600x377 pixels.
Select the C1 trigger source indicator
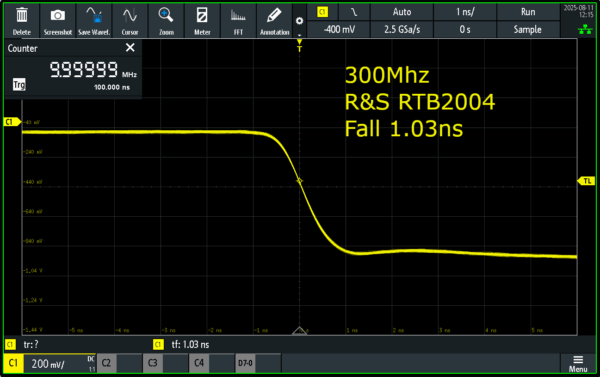322,12
